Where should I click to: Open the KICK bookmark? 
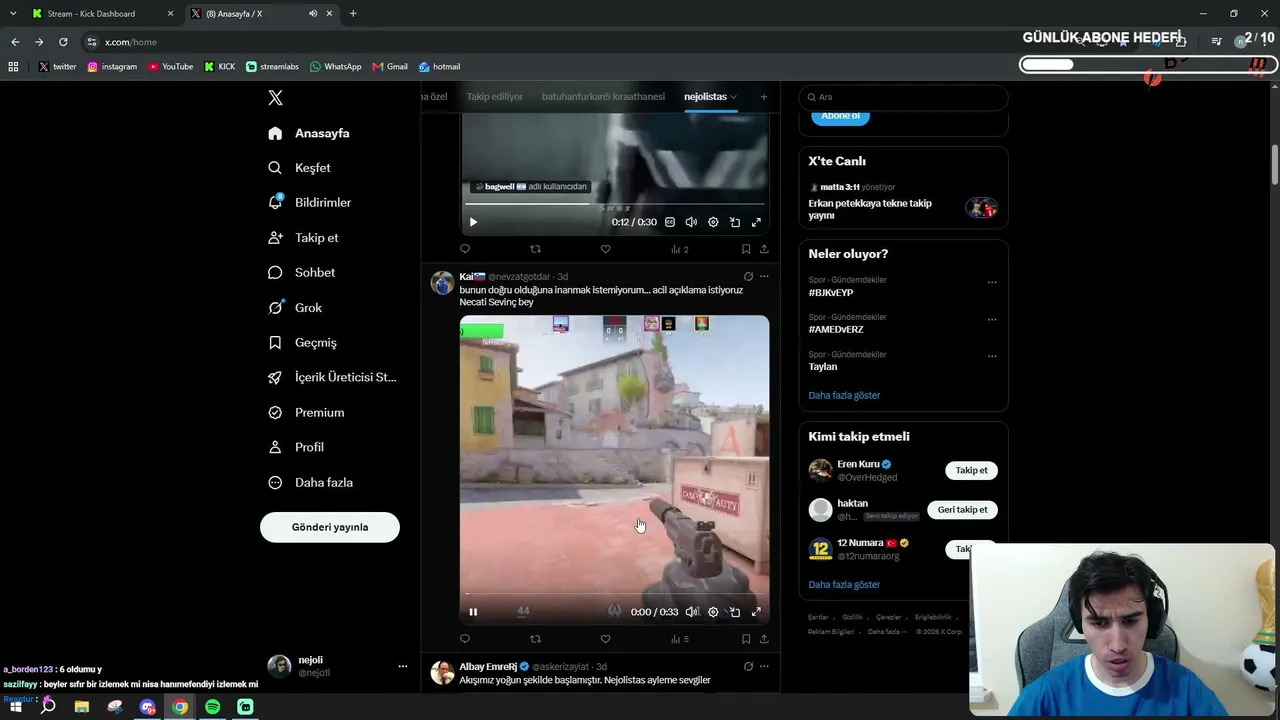[219, 66]
